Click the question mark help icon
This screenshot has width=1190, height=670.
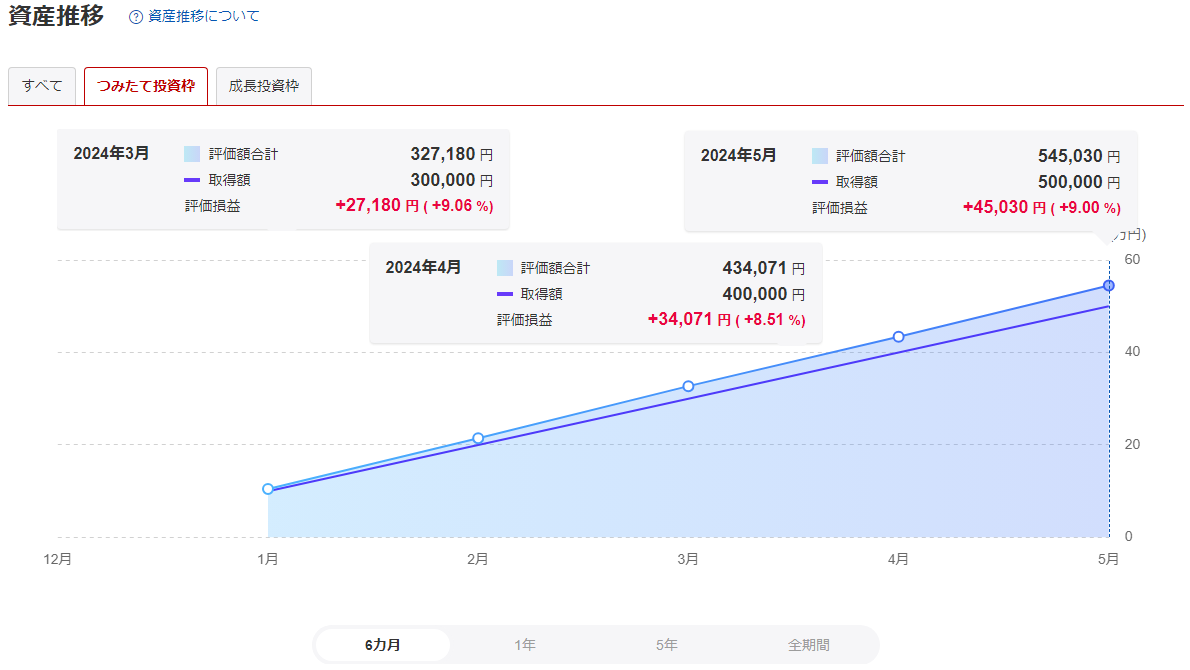tap(136, 17)
